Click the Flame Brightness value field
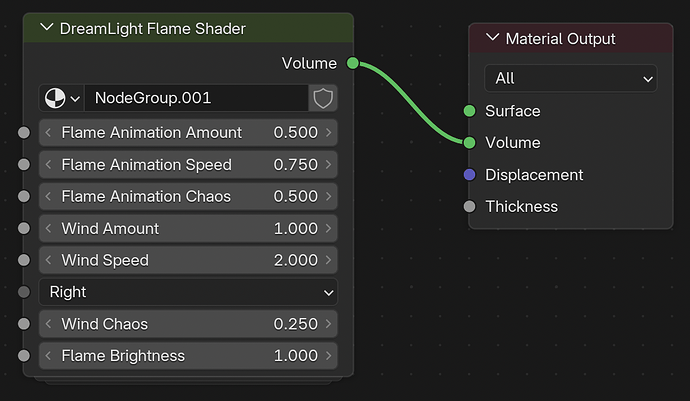The width and height of the screenshot is (690, 401). 188,356
